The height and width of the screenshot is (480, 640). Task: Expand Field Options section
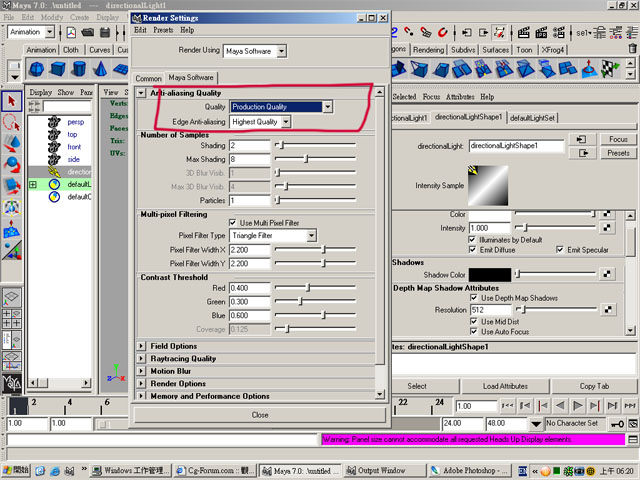pos(141,346)
